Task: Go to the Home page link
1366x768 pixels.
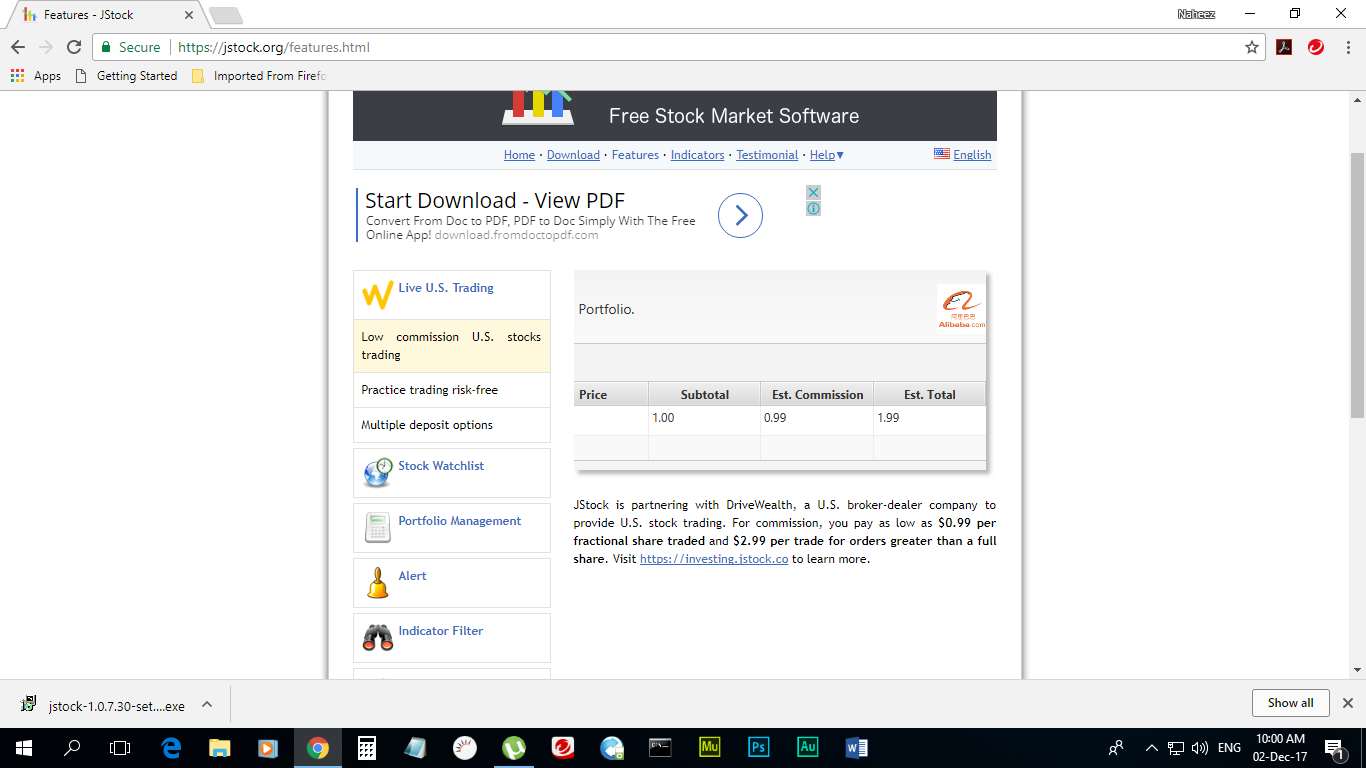Action: pyautogui.click(x=519, y=155)
